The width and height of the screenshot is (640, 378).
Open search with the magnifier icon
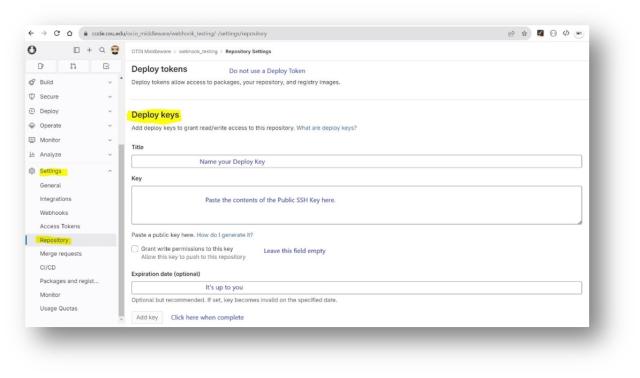(102, 50)
